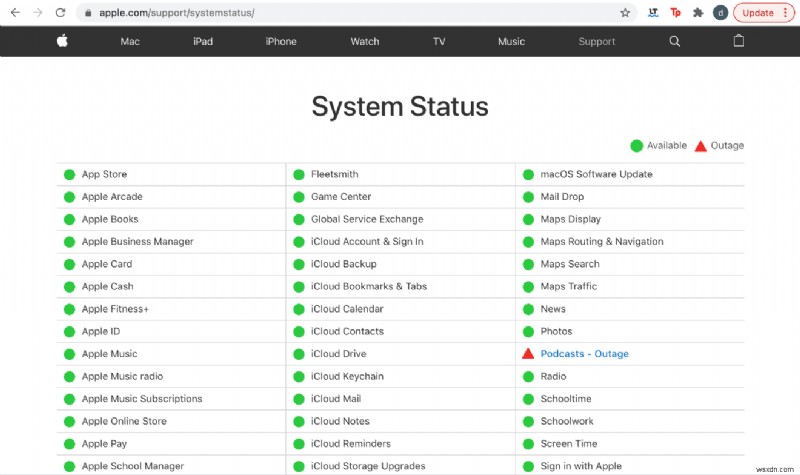Open the TV menu item
The height and width of the screenshot is (475, 800).
[x=439, y=41]
